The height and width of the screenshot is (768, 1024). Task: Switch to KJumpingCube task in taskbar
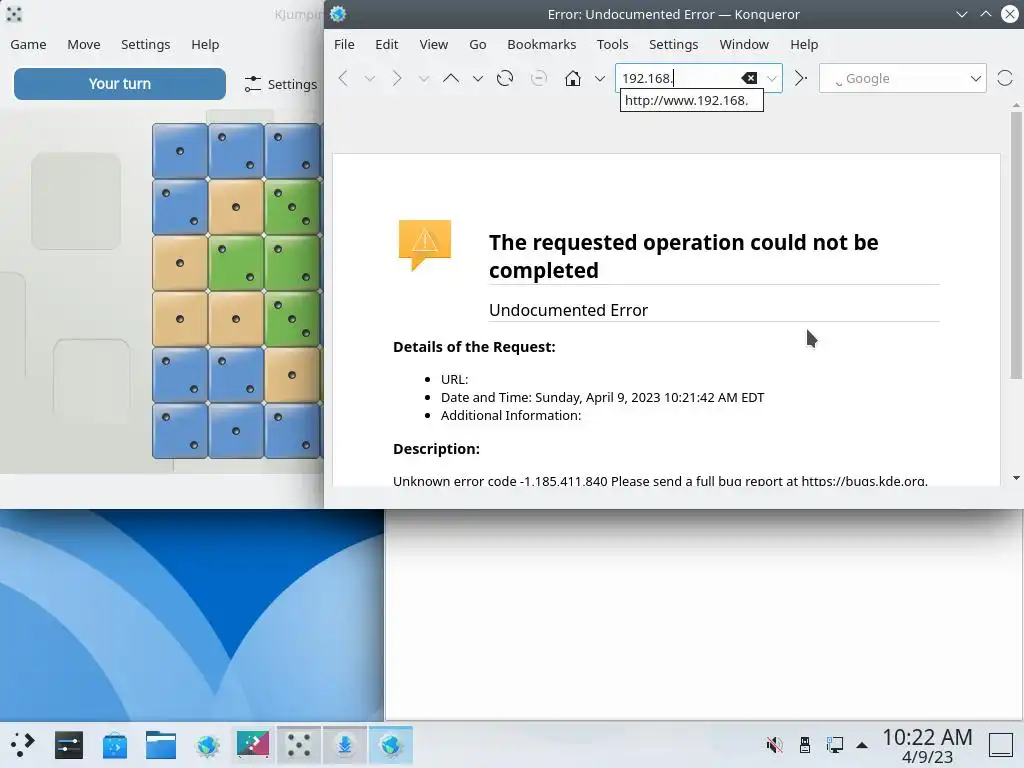tap(298, 744)
